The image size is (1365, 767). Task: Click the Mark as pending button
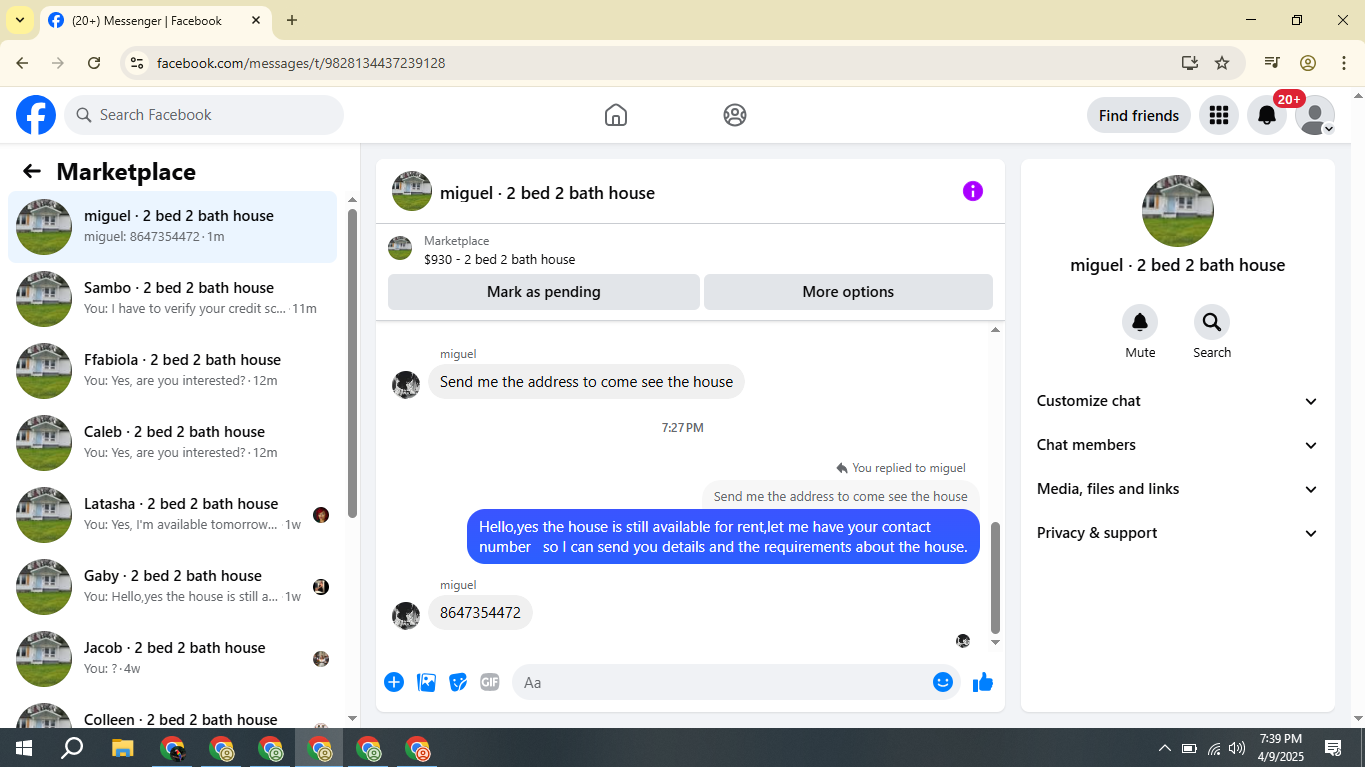(x=544, y=292)
